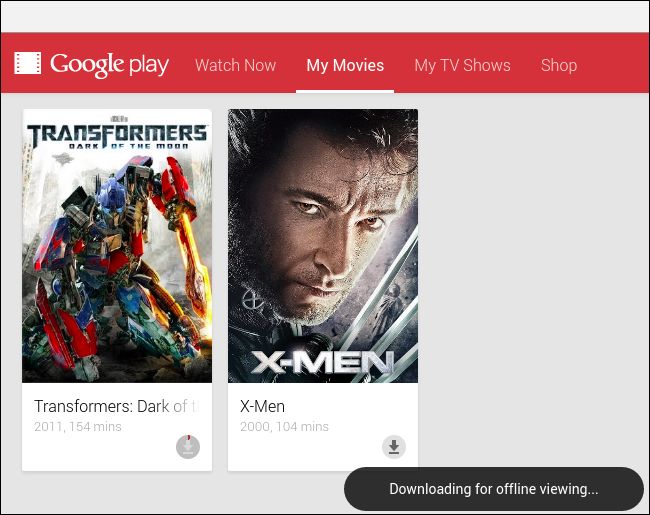This screenshot has width=650, height=515.
Task: Select the My Movies tab
Action: point(345,65)
